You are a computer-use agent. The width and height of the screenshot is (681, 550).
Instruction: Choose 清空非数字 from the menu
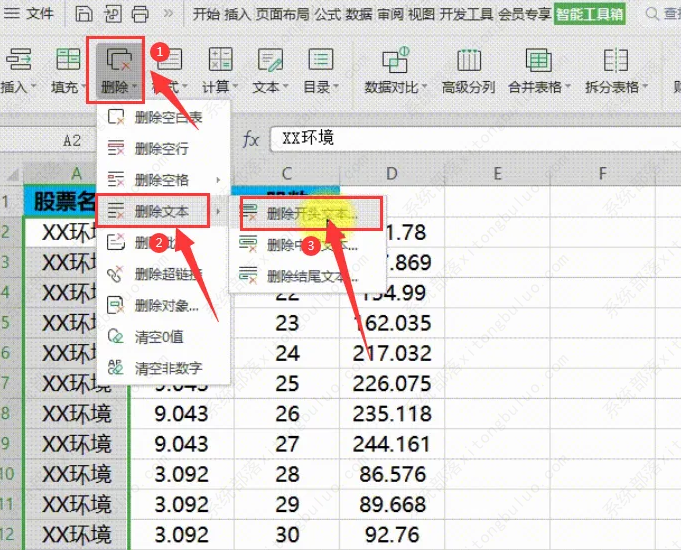[x=163, y=368]
